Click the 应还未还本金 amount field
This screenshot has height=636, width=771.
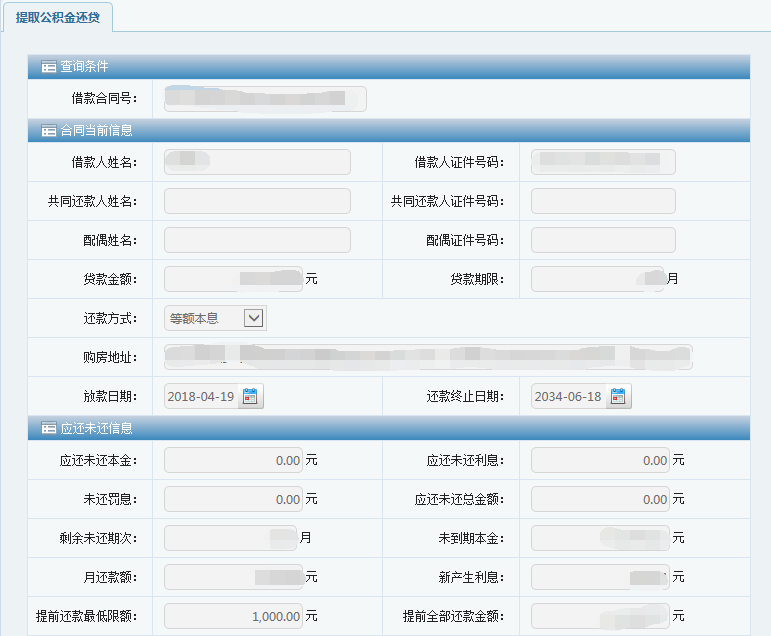point(233,460)
